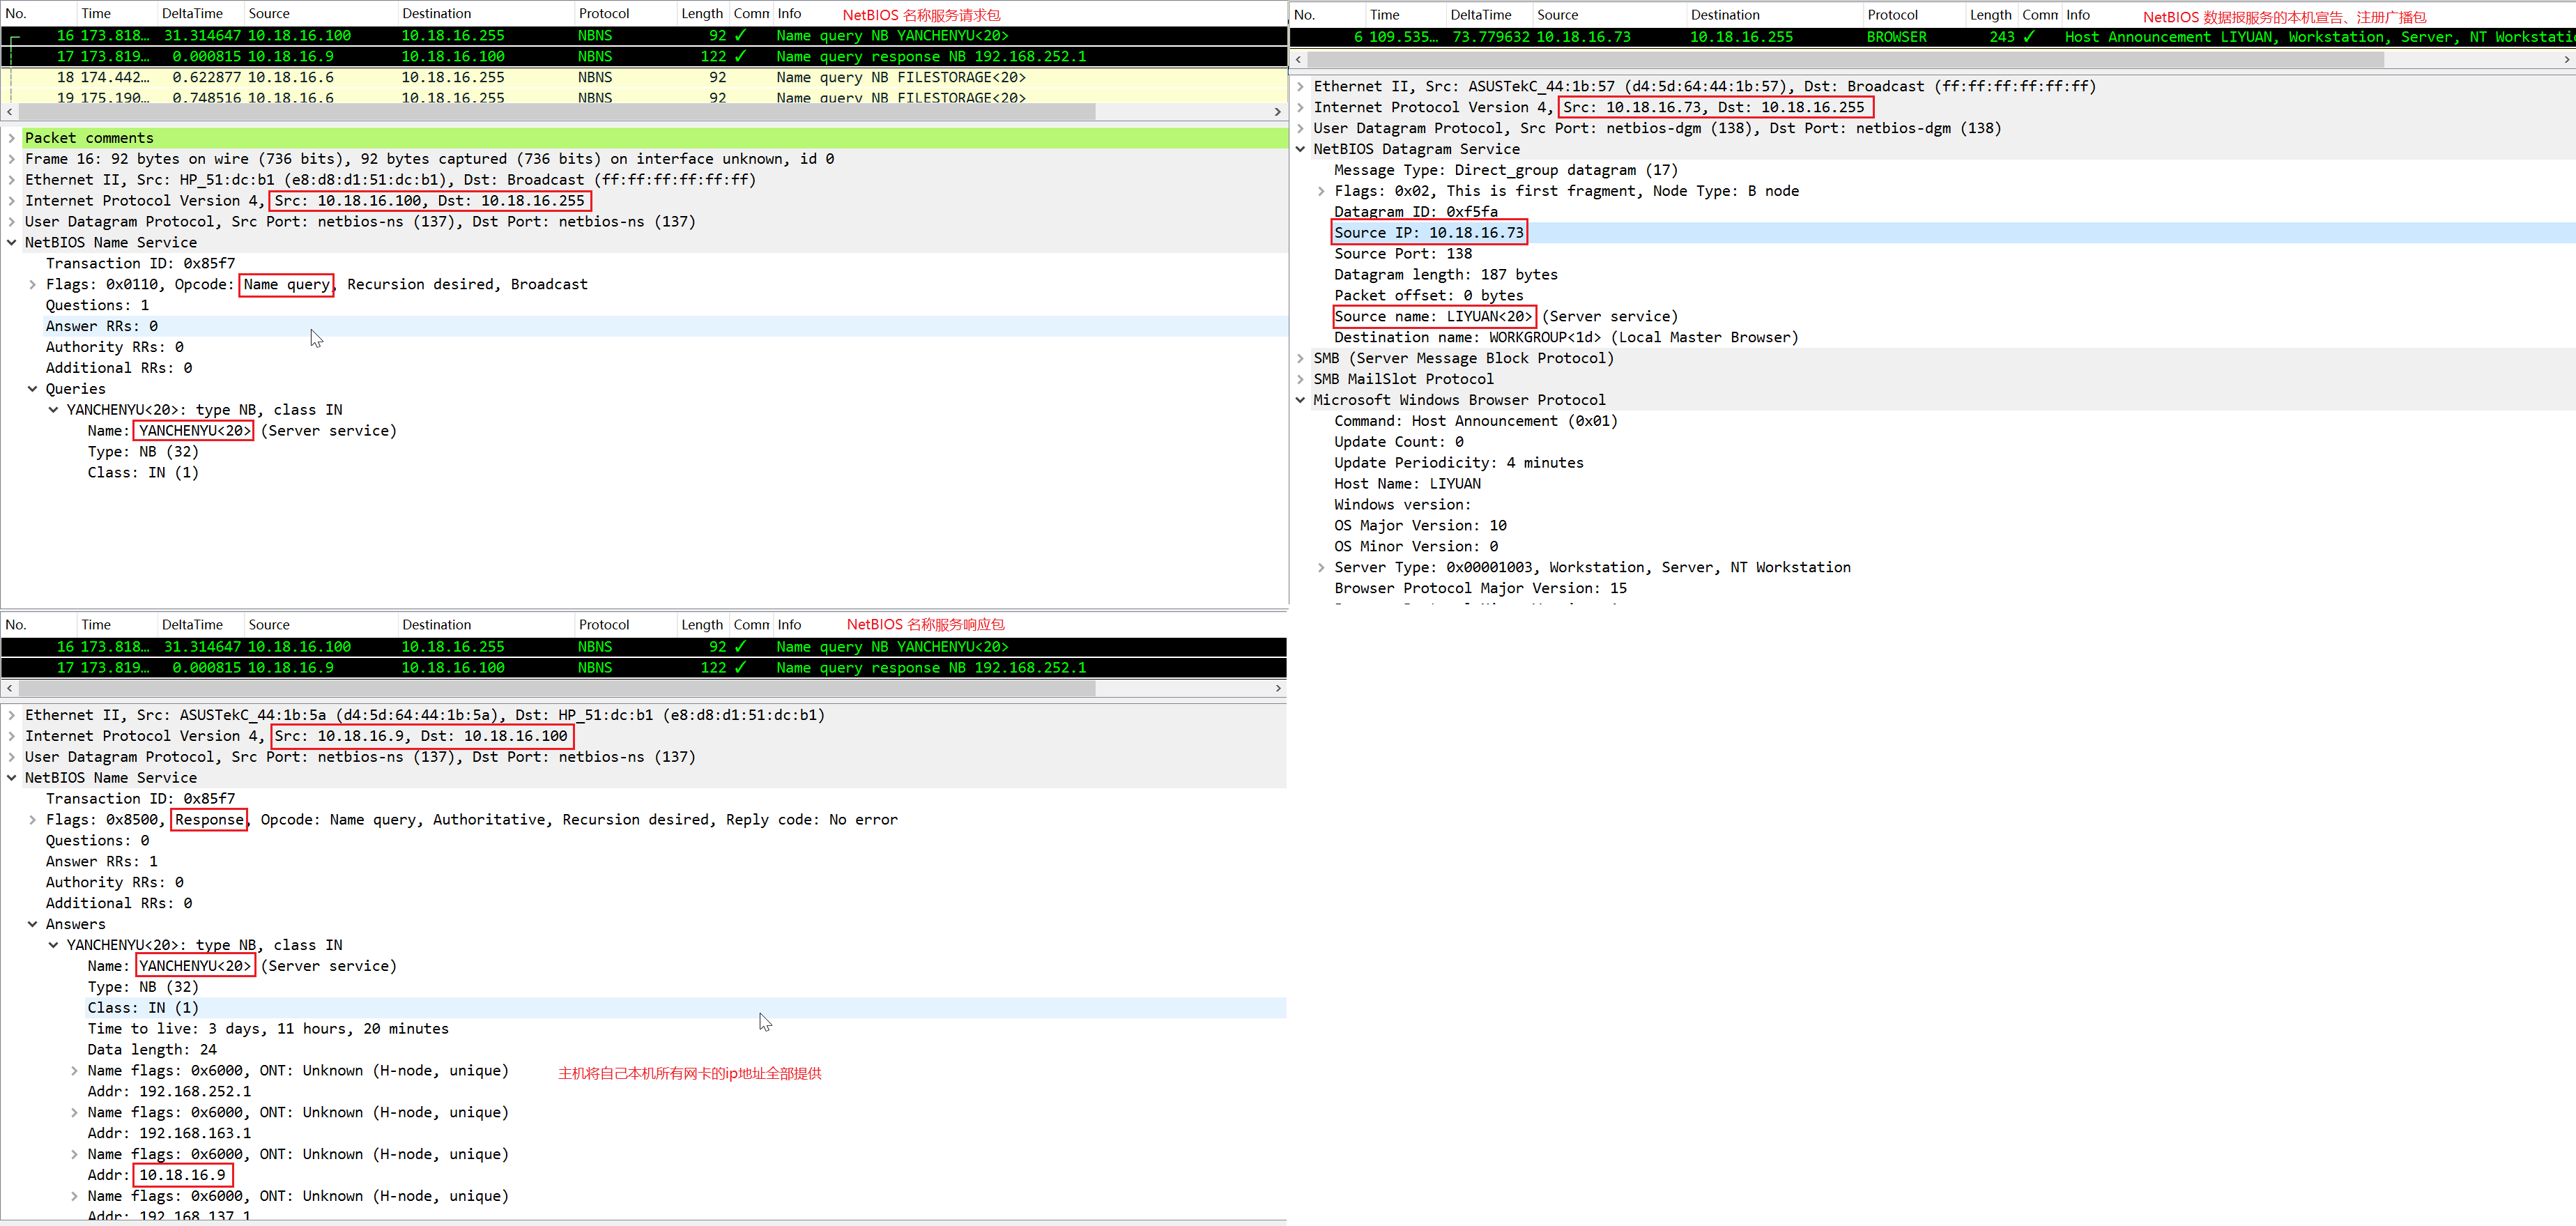Collapse the Answers subtree in the response

32,924
